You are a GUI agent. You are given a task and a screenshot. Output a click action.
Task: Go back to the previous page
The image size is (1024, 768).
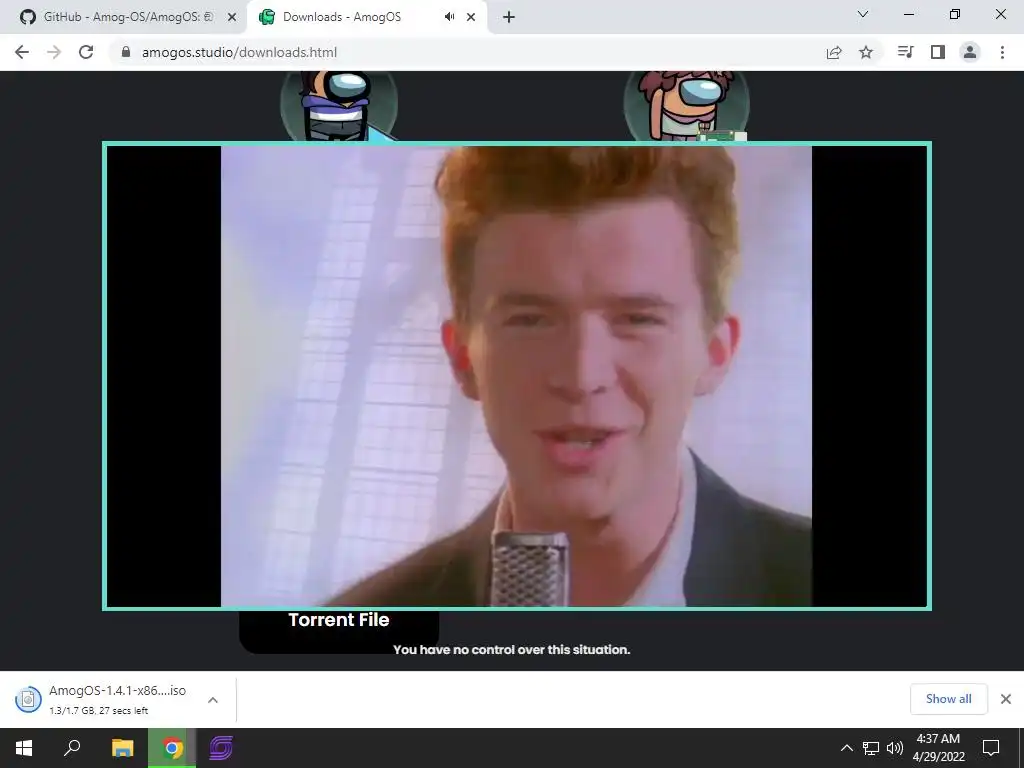[x=22, y=52]
